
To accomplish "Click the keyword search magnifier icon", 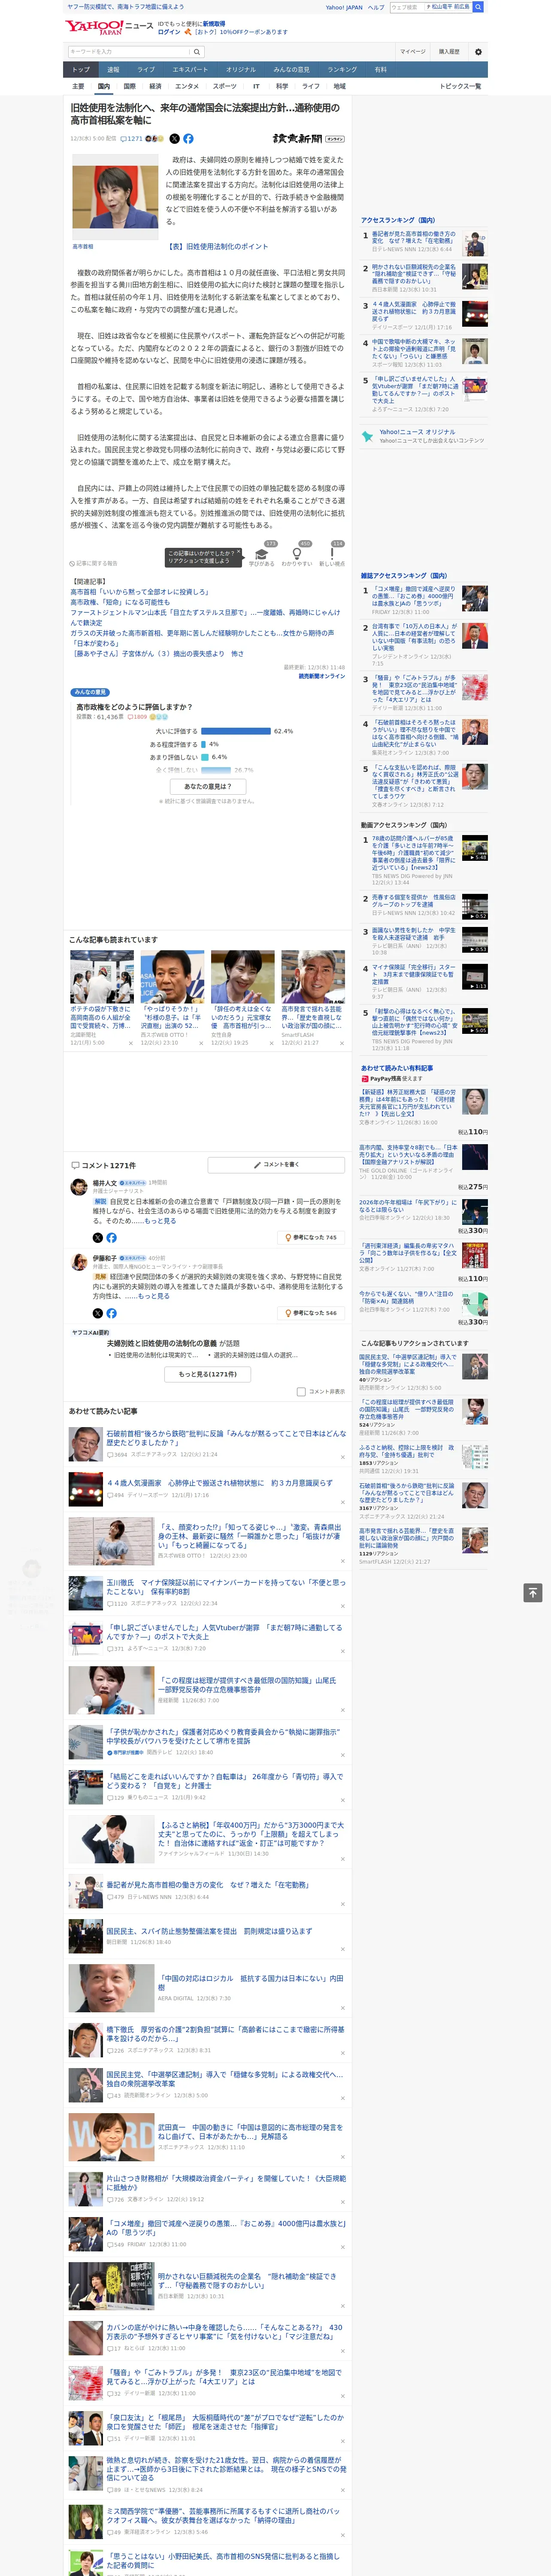I will [x=197, y=52].
